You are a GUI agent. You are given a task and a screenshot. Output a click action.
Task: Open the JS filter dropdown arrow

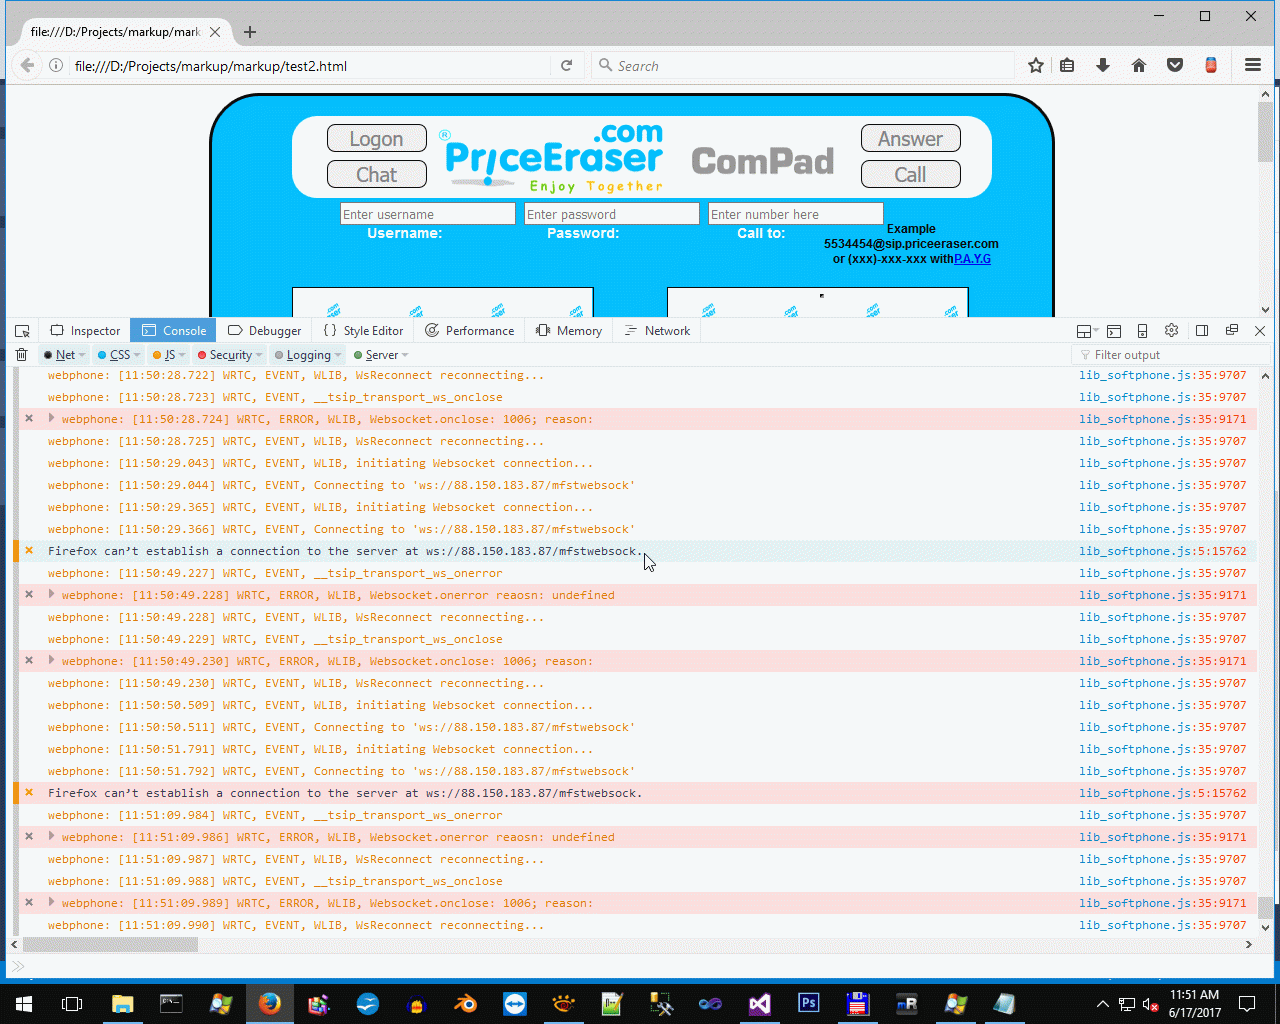click(182, 355)
